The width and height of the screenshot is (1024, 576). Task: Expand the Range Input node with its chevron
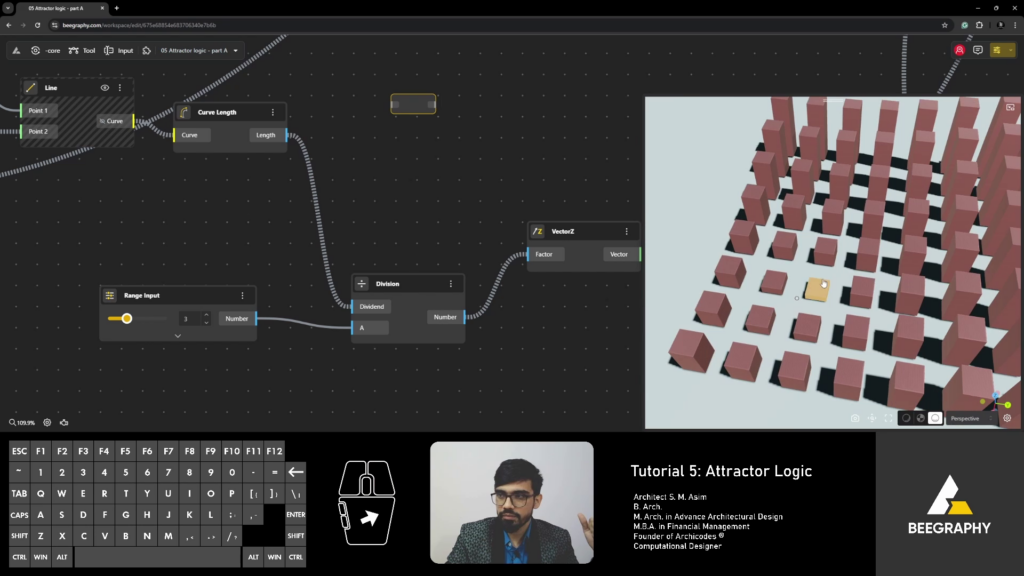tap(177, 336)
